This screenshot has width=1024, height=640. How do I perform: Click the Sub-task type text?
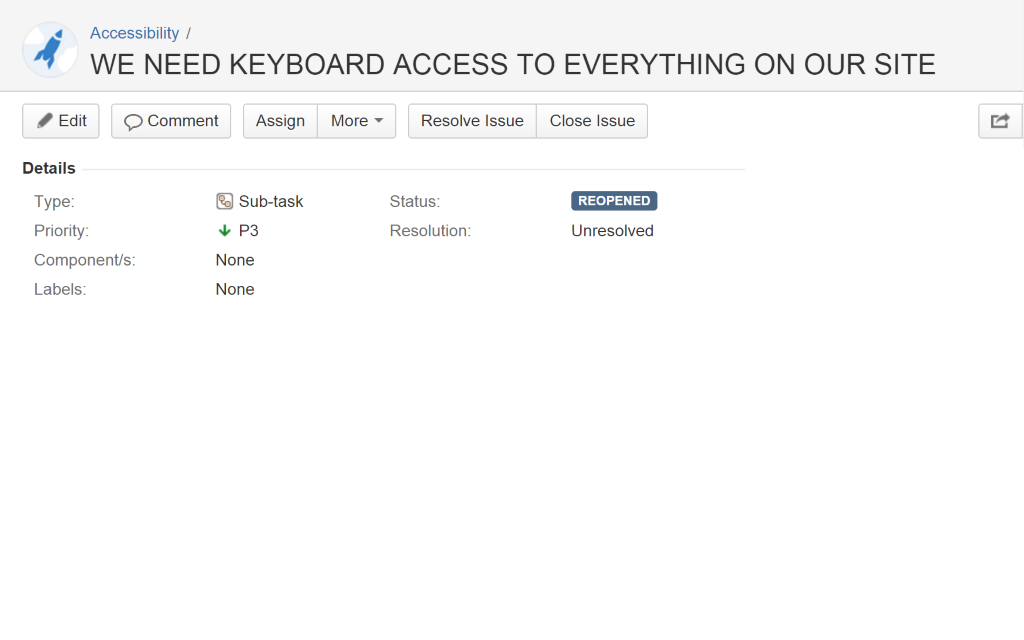[271, 201]
